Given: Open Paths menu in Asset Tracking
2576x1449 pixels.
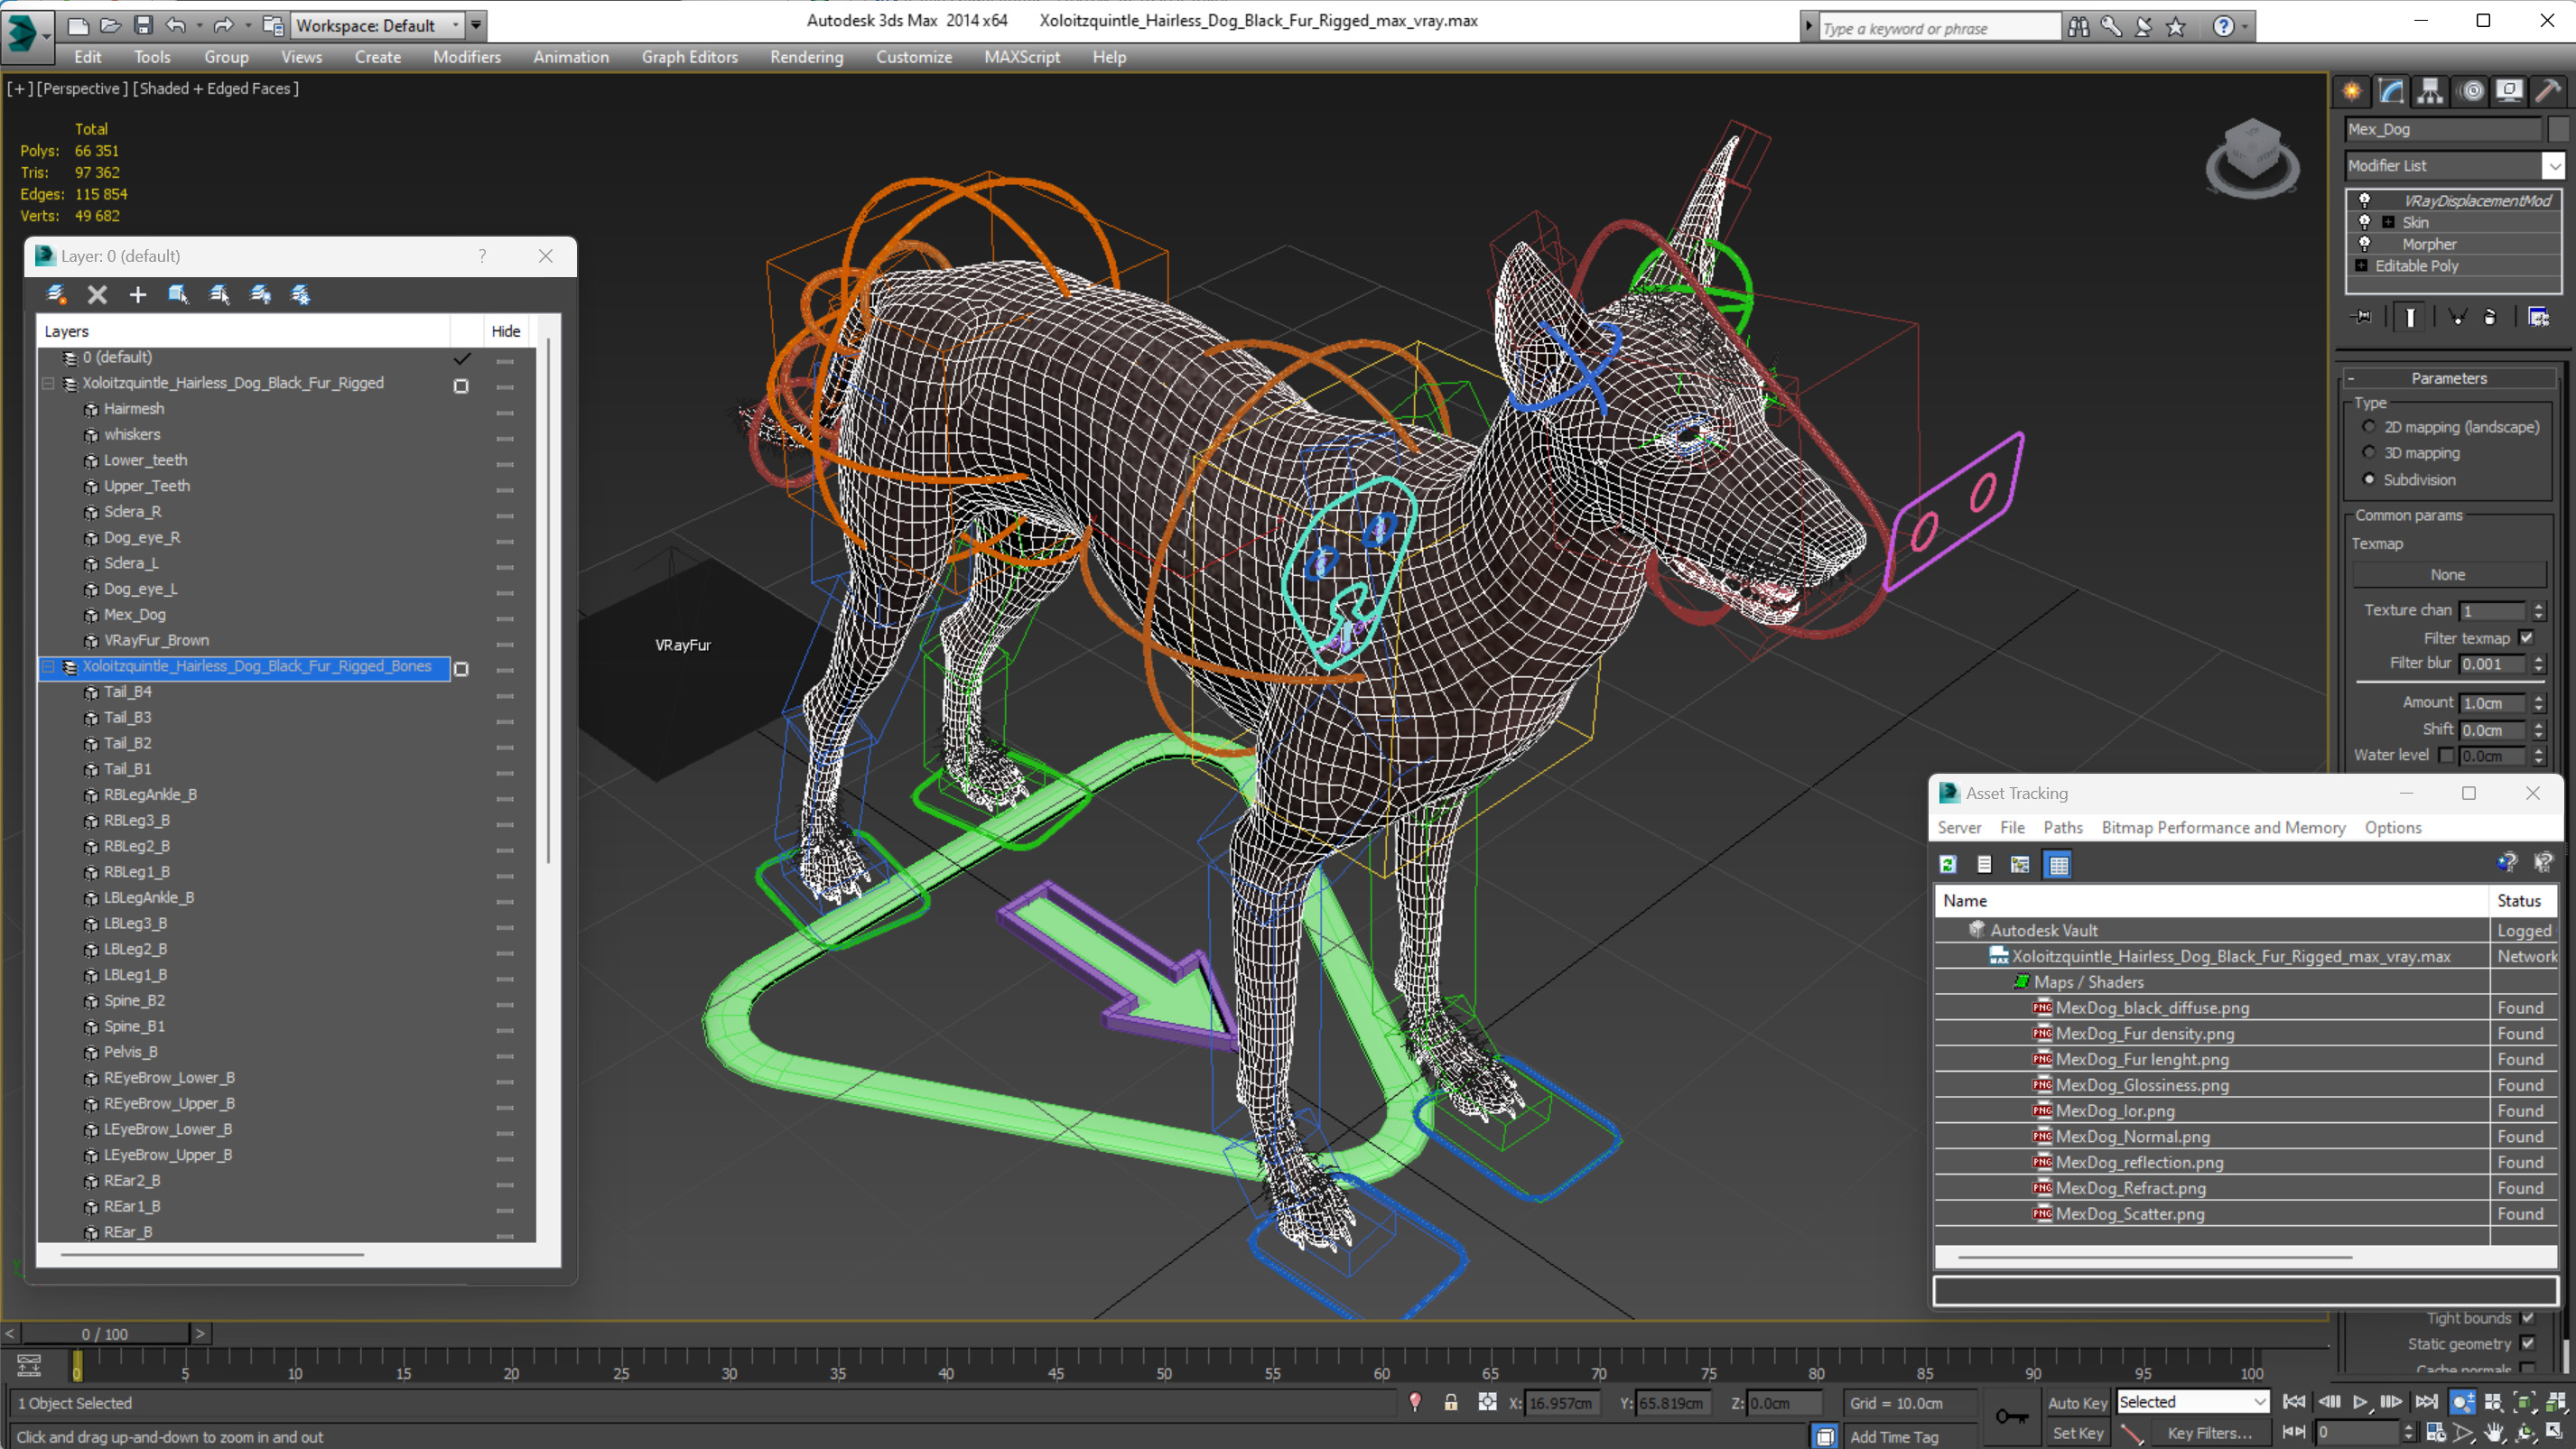Looking at the screenshot, I should point(2063,827).
